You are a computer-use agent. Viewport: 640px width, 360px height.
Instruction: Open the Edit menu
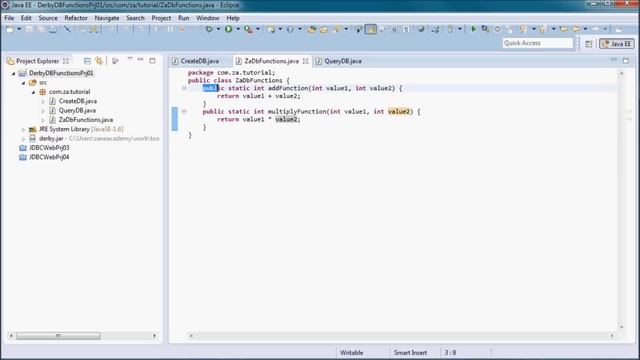click(26, 18)
